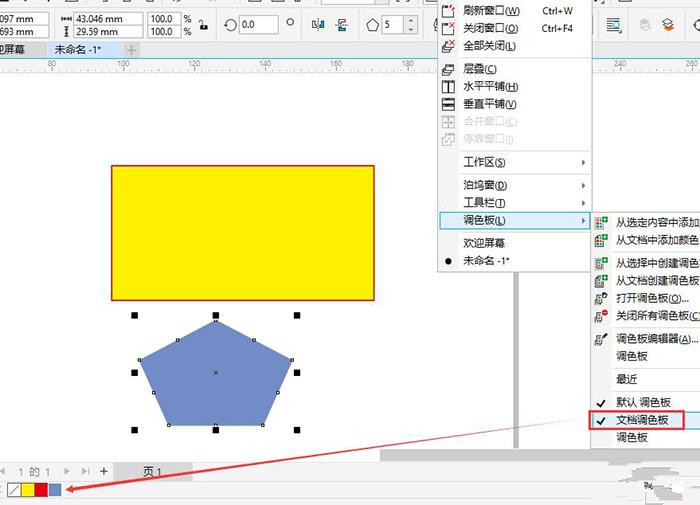Click the polygon sides icon
The width and height of the screenshot is (700, 505).
[372, 25]
